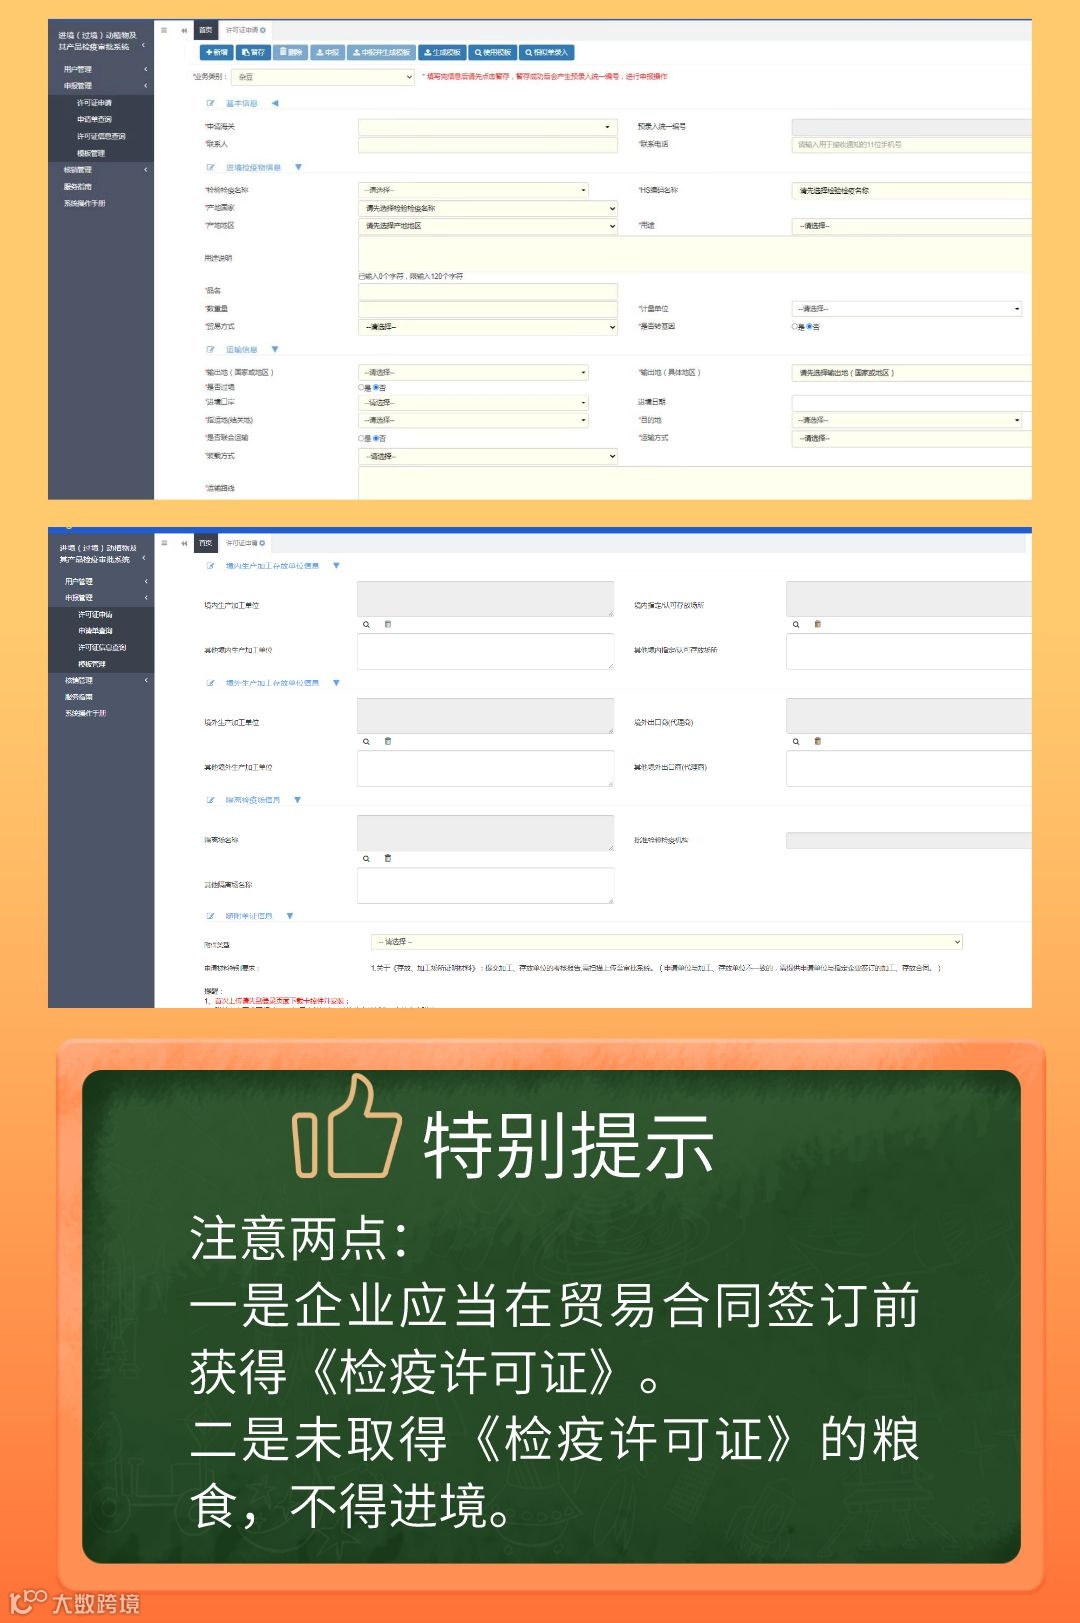The width and height of the screenshot is (1080, 1623).
Task: Click the search icon under 境内生产加工单位 field
Action: pyautogui.click(x=366, y=624)
